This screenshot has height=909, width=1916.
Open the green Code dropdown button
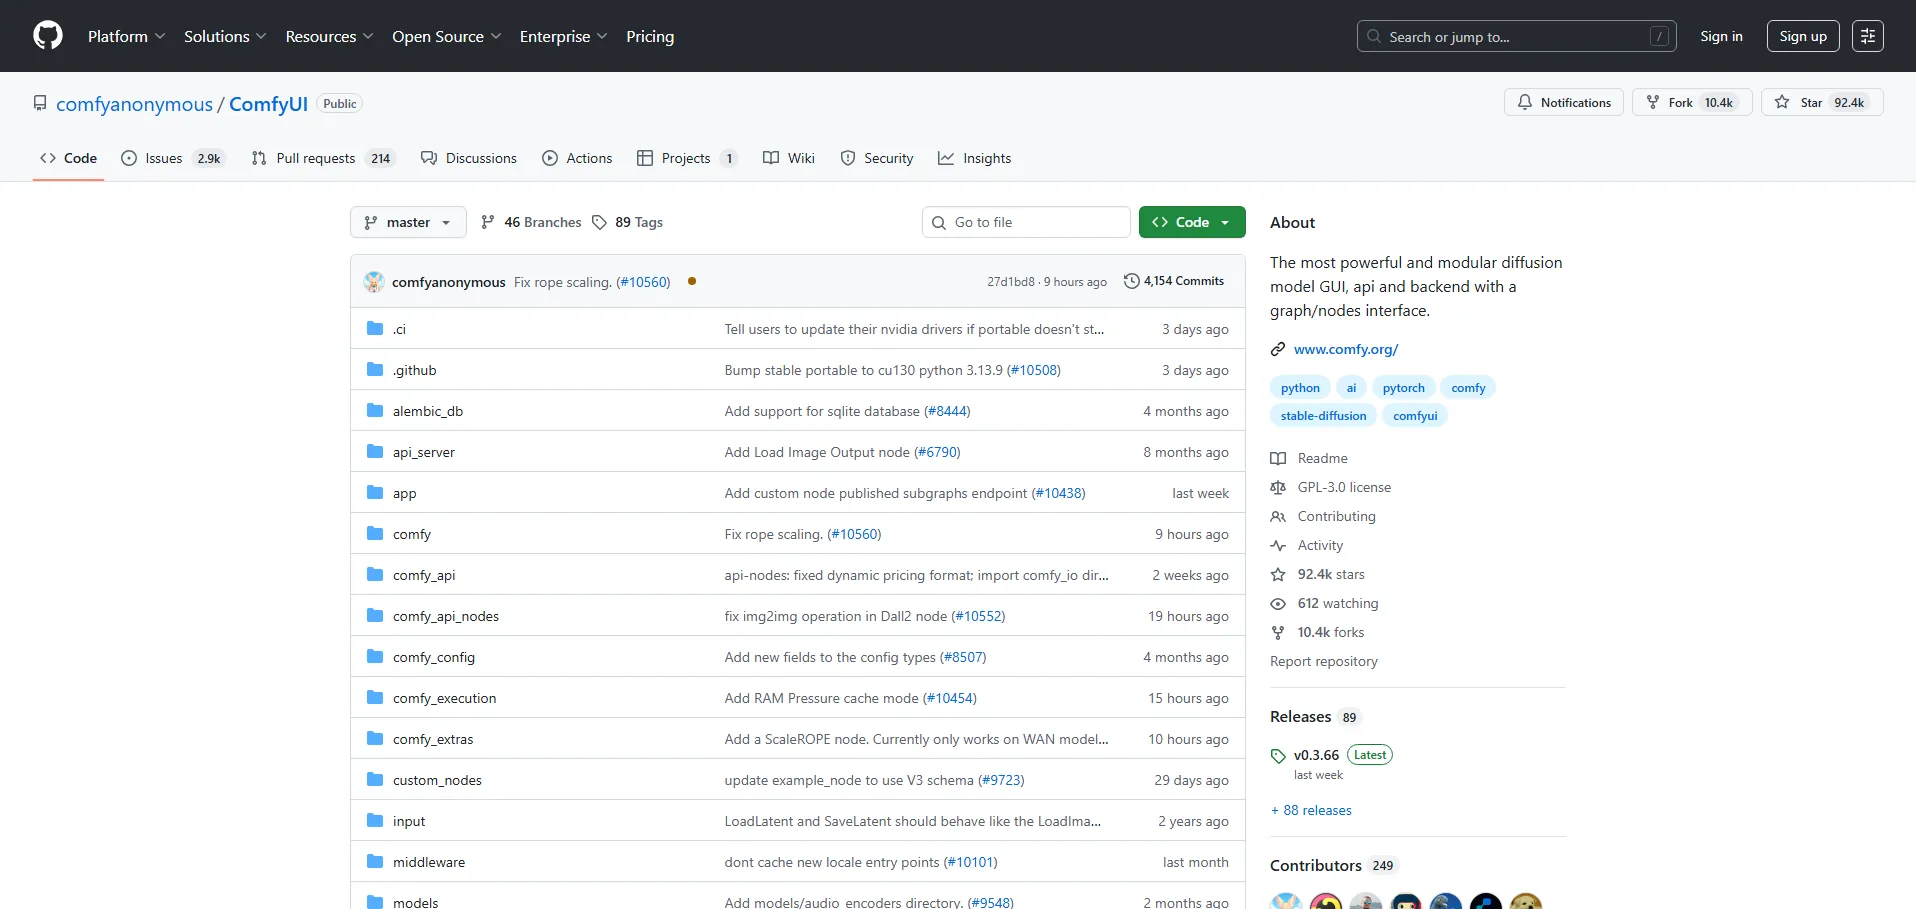pyautogui.click(x=1191, y=222)
